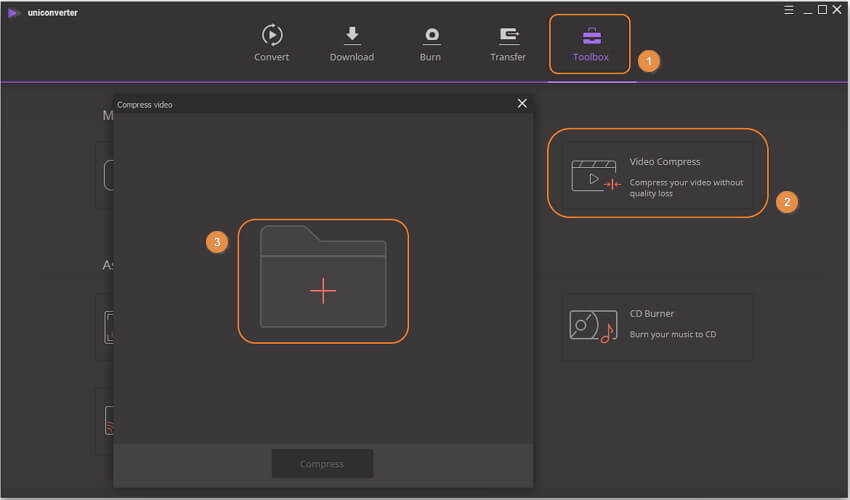Click the uniconverter logo in title bar

14,12
